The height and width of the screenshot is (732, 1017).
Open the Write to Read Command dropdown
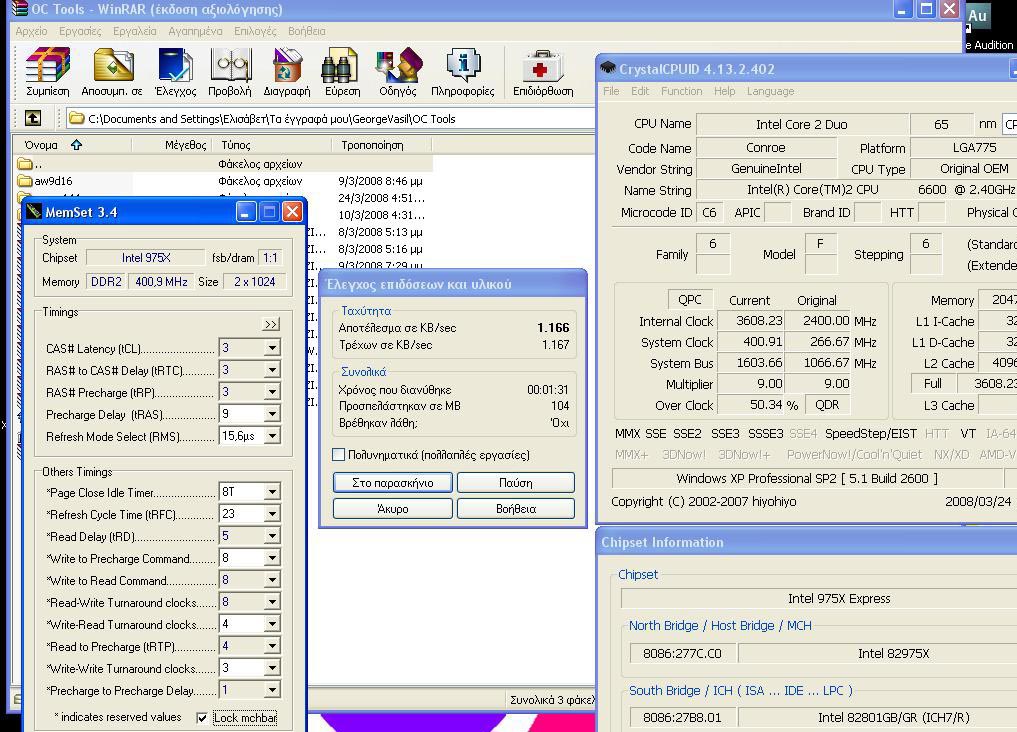point(272,580)
